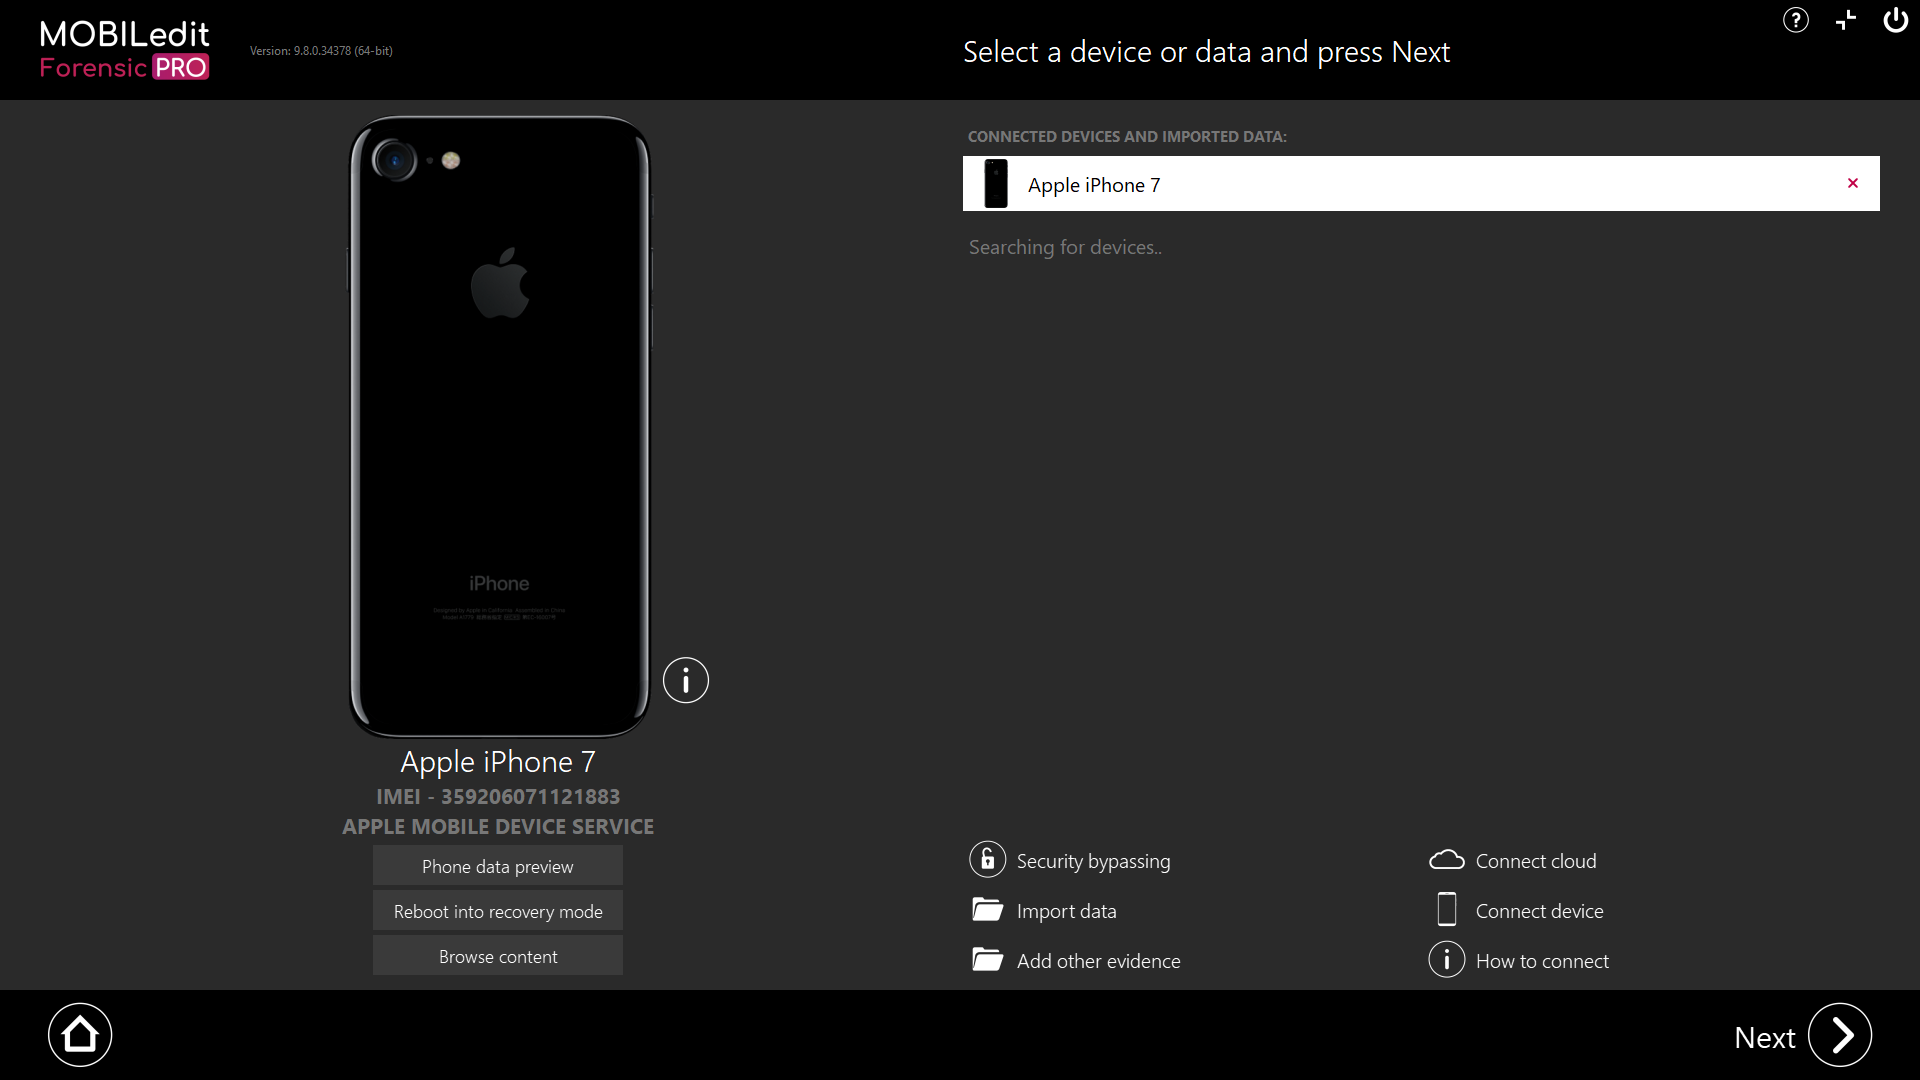
Task: Click the Select a device heading
Action: (x=1206, y=52)
